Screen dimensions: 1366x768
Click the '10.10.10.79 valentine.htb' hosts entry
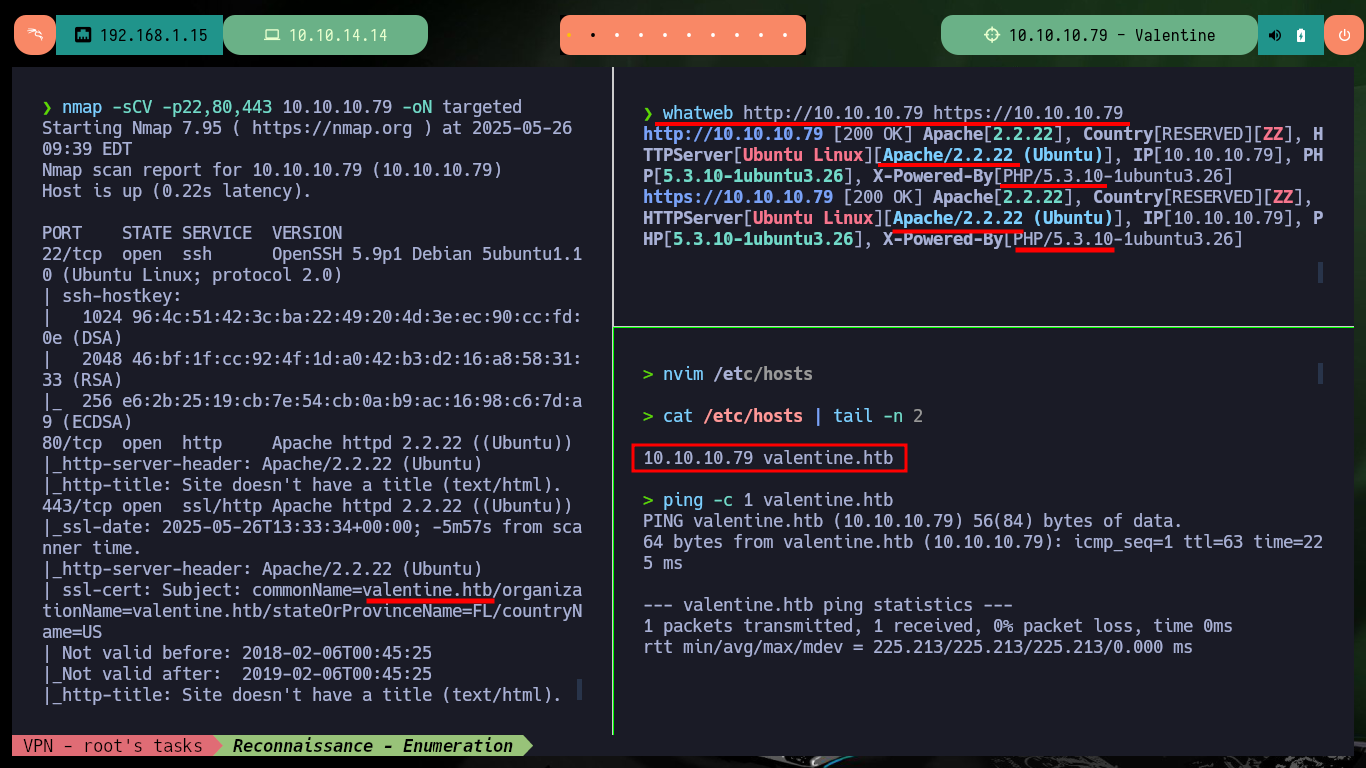point(769,459)
